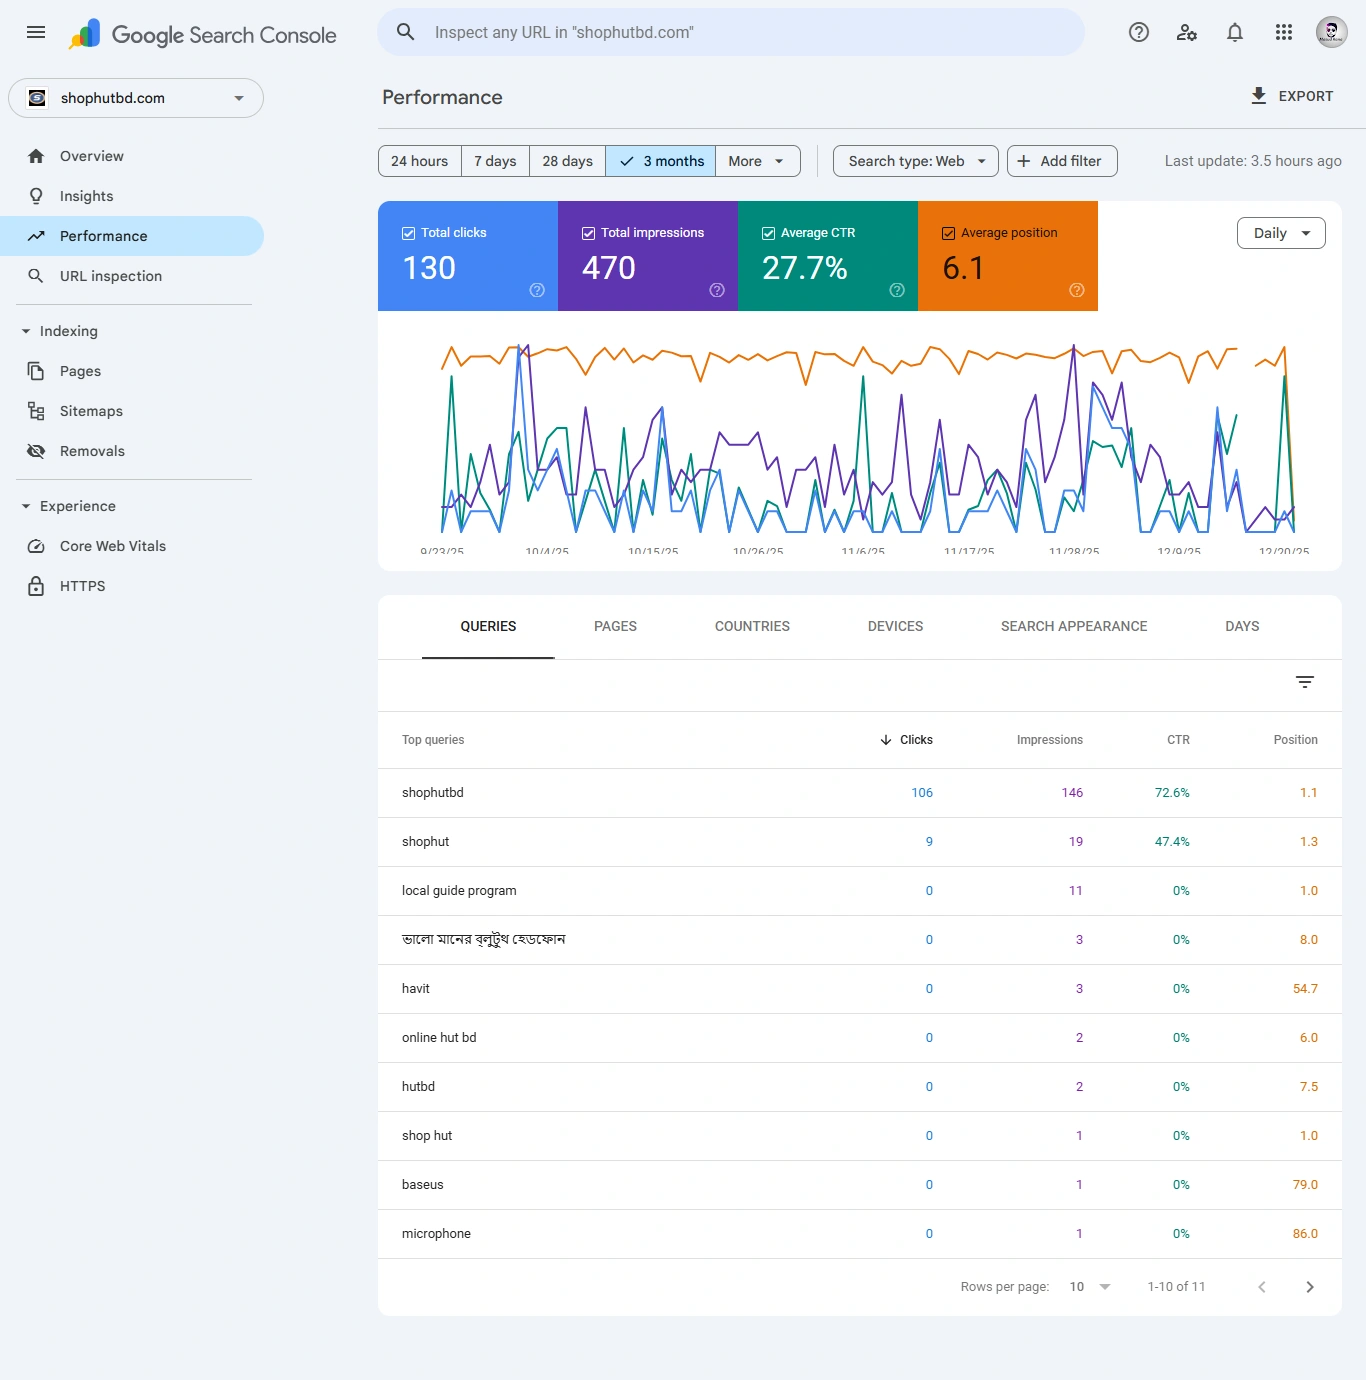Switch to the COUNTRIES tab

click(751, 626)
